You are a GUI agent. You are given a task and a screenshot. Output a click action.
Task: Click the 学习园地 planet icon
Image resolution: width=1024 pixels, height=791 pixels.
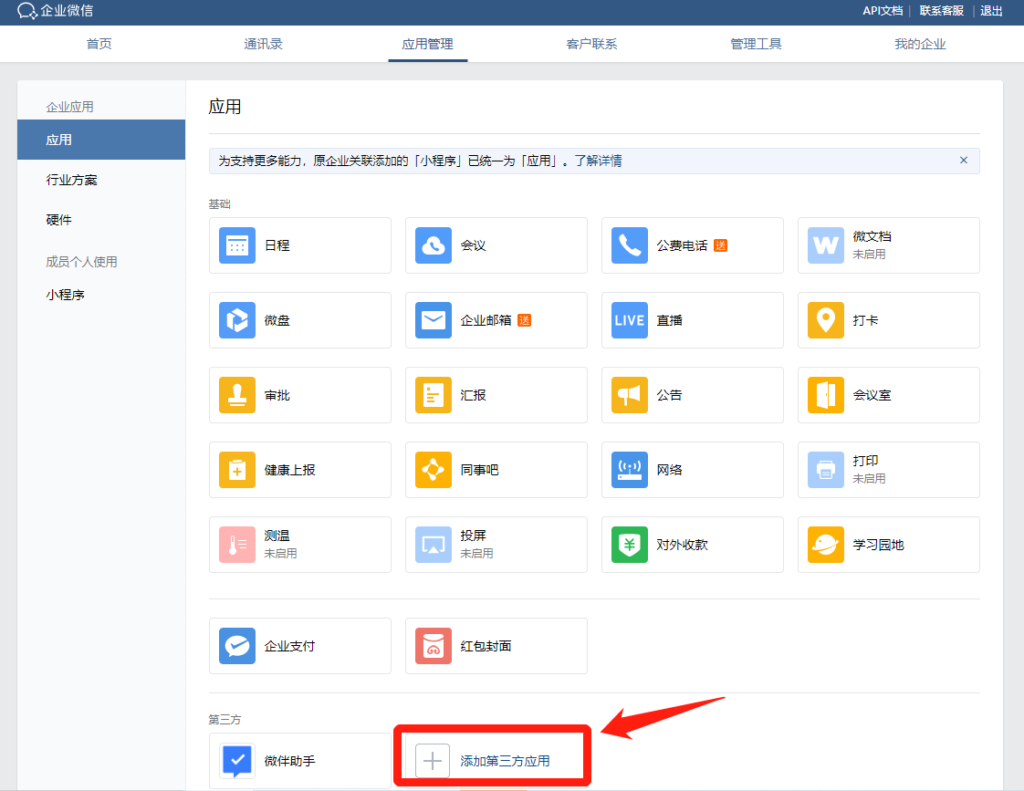coord(825,545)
